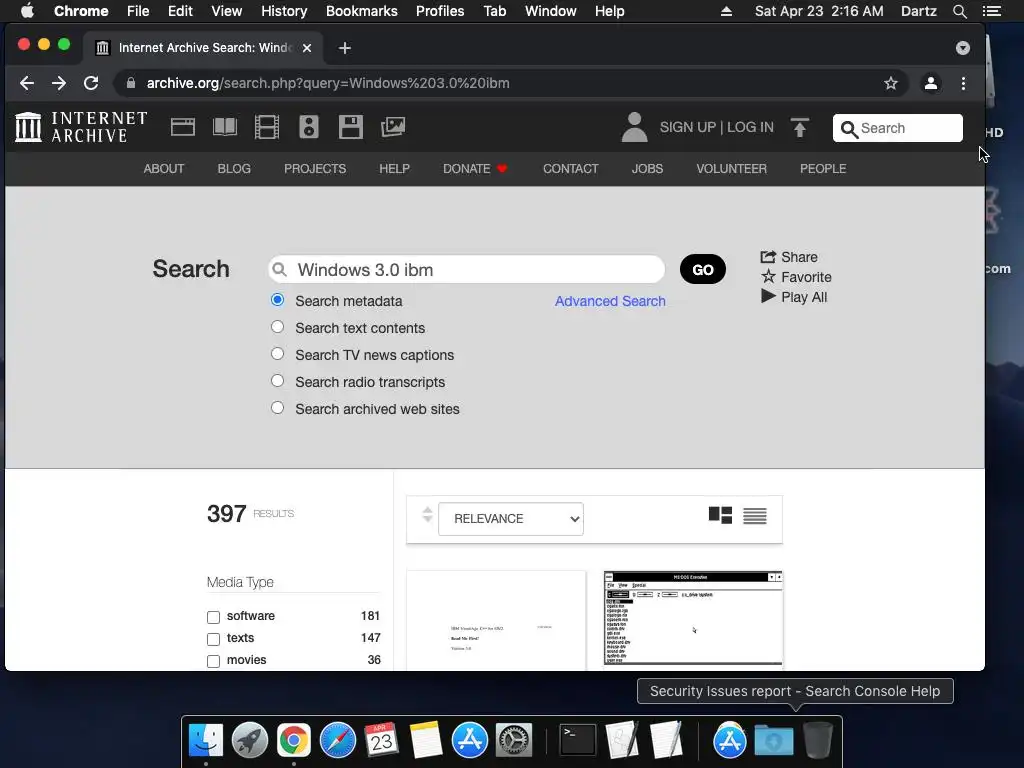1024x768 pixels.
Task: Toggle sort direction arrows
Action: (427, 515)
